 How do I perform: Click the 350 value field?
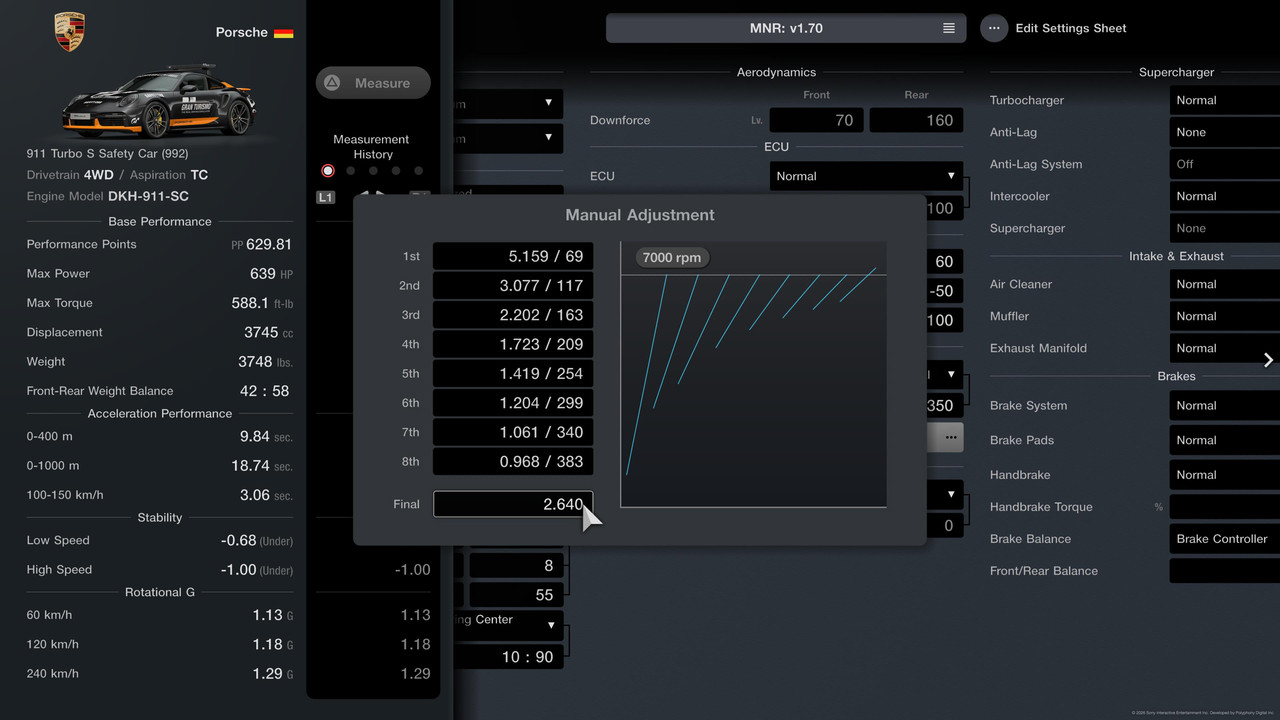pyautogui.click(x=944, y=406)
